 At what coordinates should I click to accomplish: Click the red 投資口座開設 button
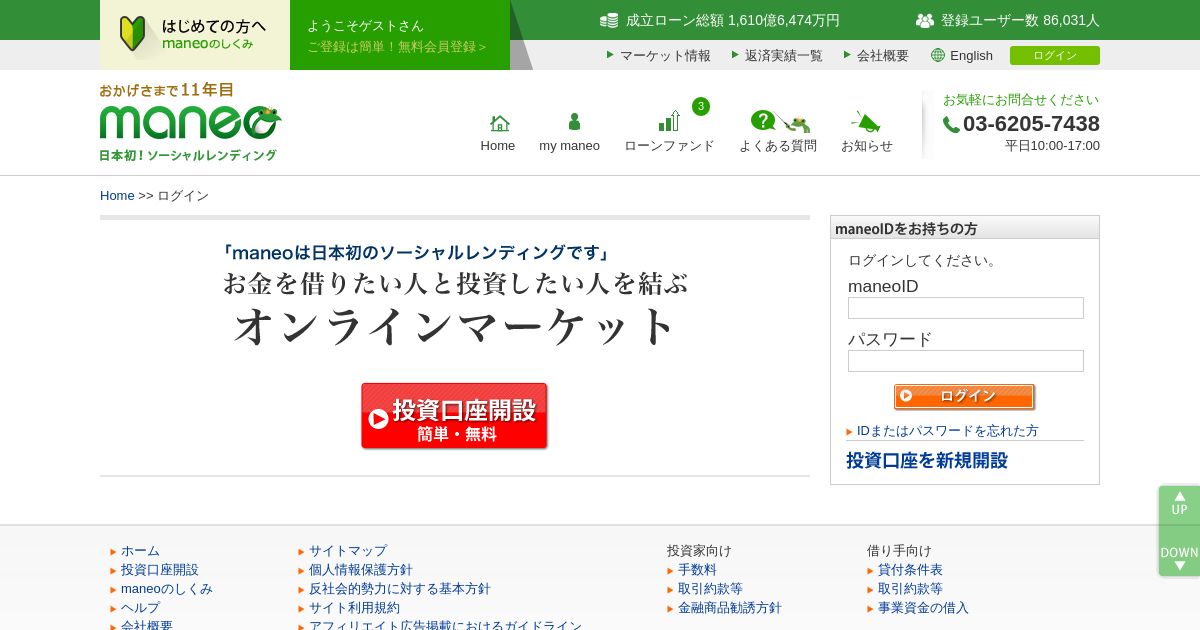[454, 415]
